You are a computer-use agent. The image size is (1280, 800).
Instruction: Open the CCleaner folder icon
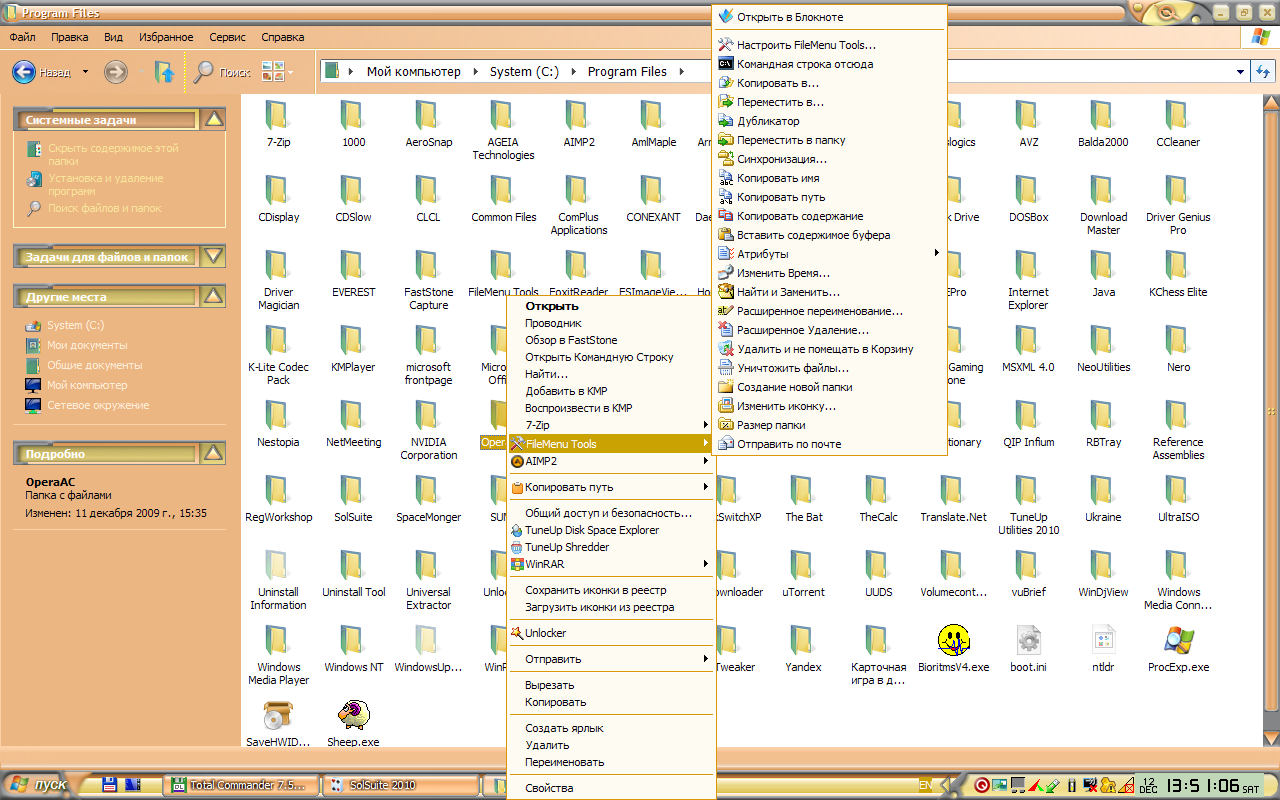[1177, 116]
